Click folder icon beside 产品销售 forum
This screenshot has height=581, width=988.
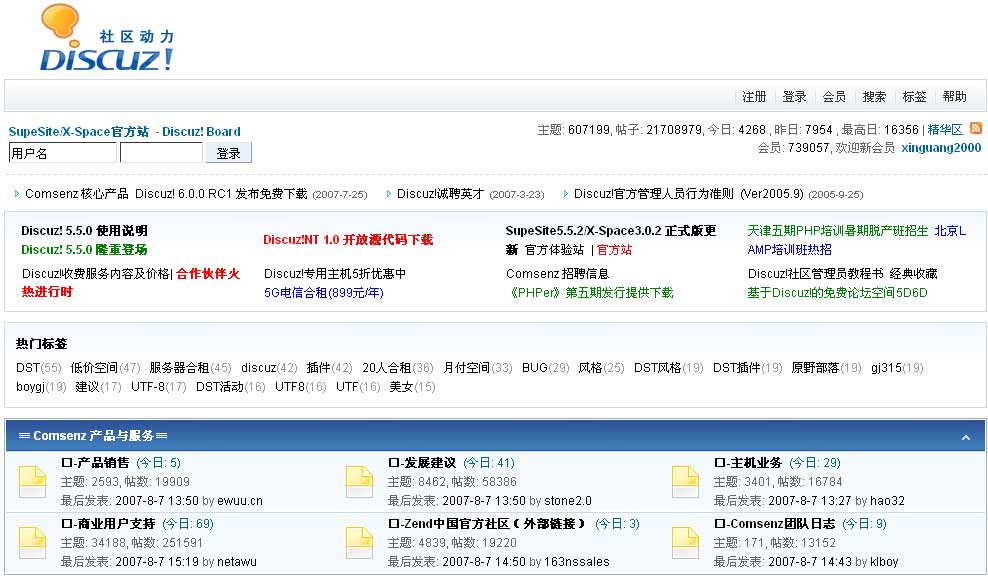32,482
